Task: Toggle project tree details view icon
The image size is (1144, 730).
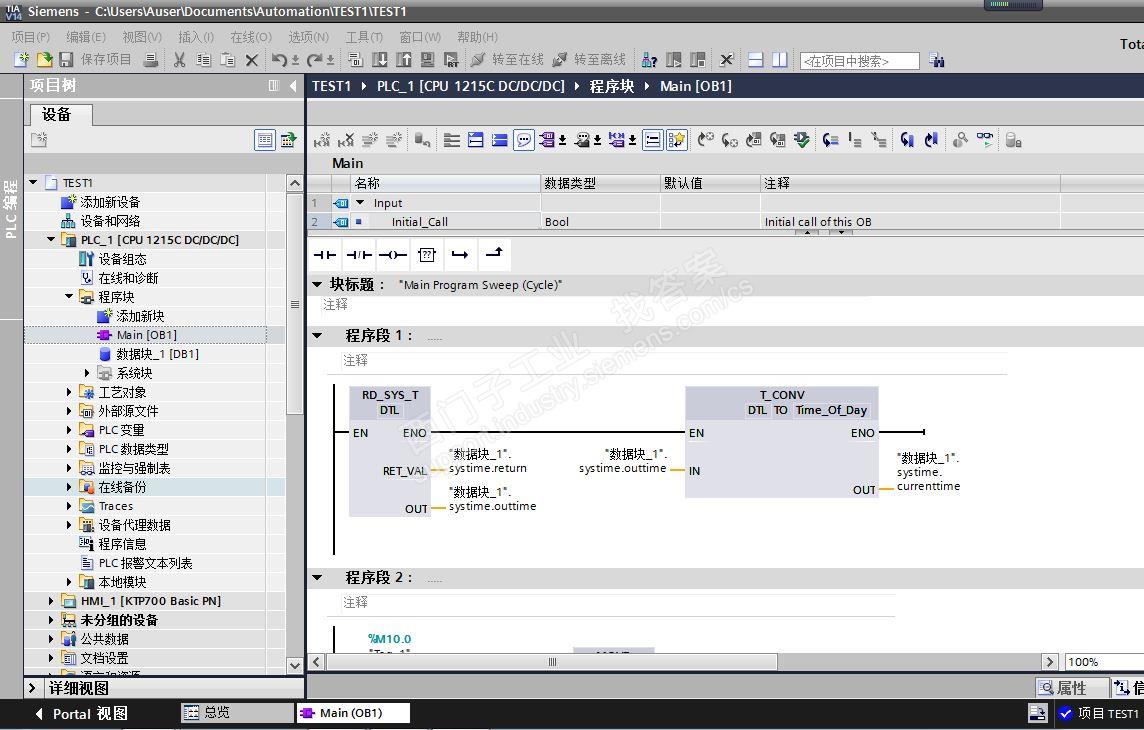Action: (x=265, y=139)
